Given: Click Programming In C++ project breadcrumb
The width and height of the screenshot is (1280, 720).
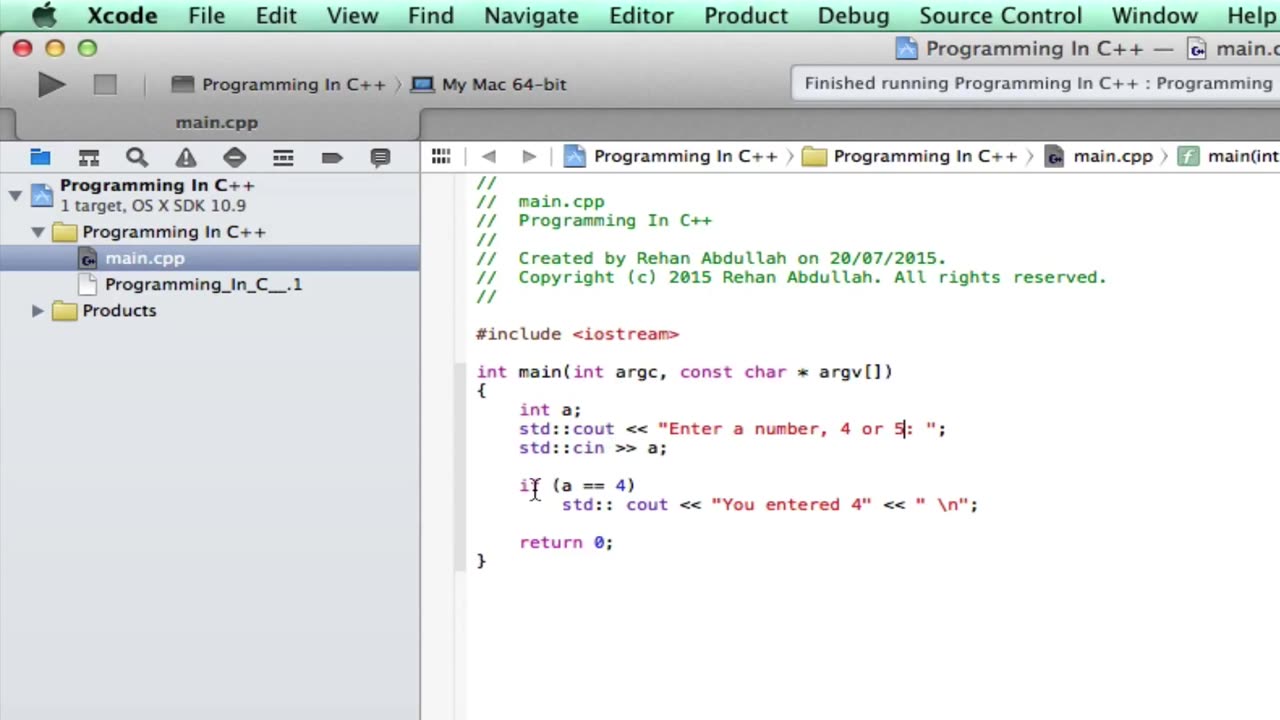Looking at the screenshot, I should (671, 156).
